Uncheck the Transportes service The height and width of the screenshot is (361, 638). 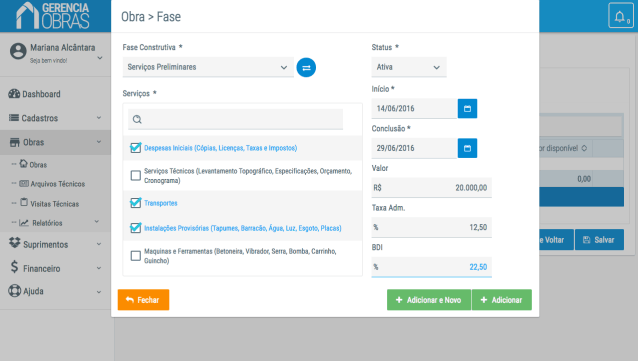(135, 203)
